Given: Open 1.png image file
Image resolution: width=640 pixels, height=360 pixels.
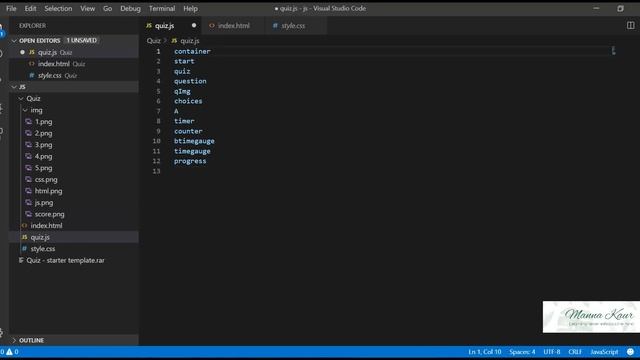Looking at the screenshot, I should tap(43, 122).
